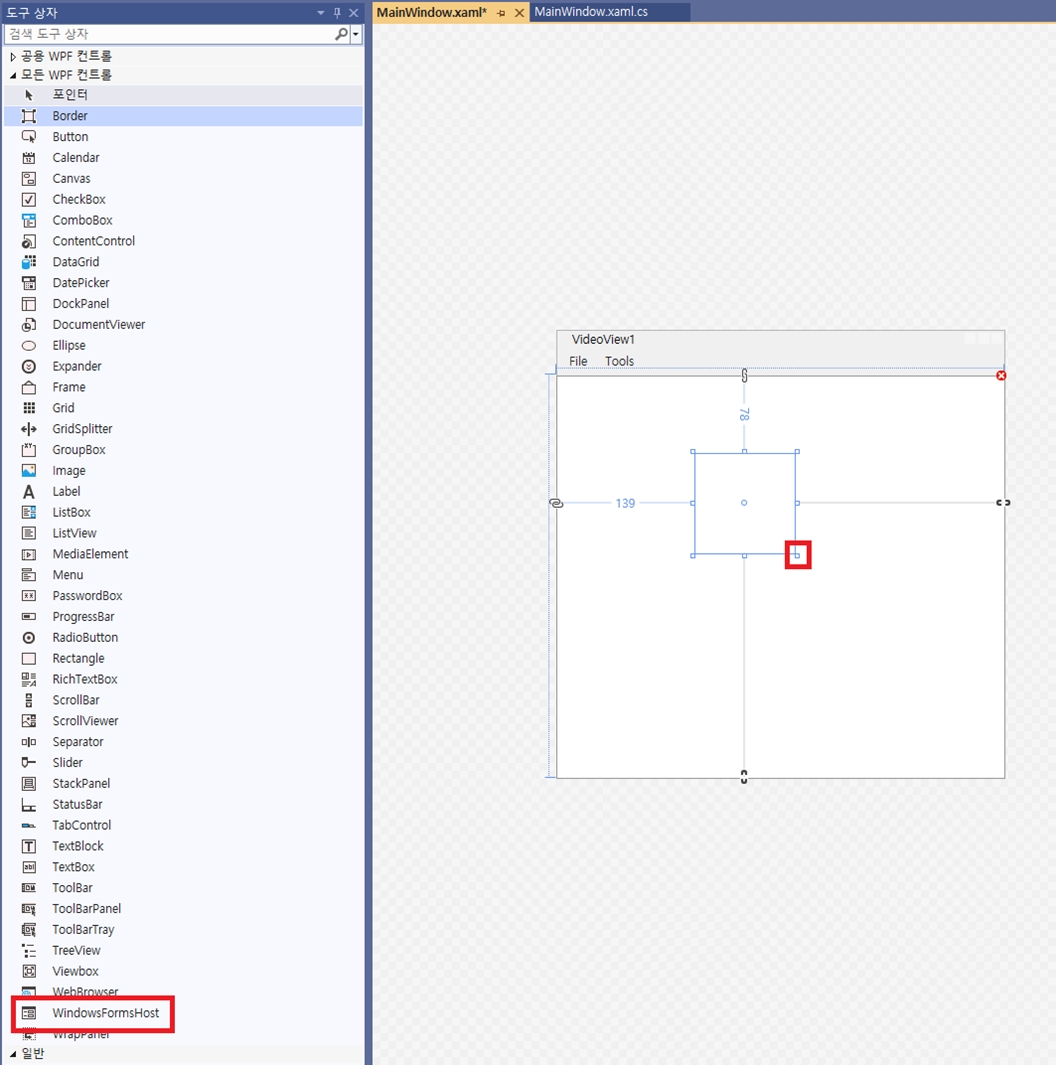Open the Tools menu in designer window
The width and height of the screenshot is (1056, 1065).
619,361
